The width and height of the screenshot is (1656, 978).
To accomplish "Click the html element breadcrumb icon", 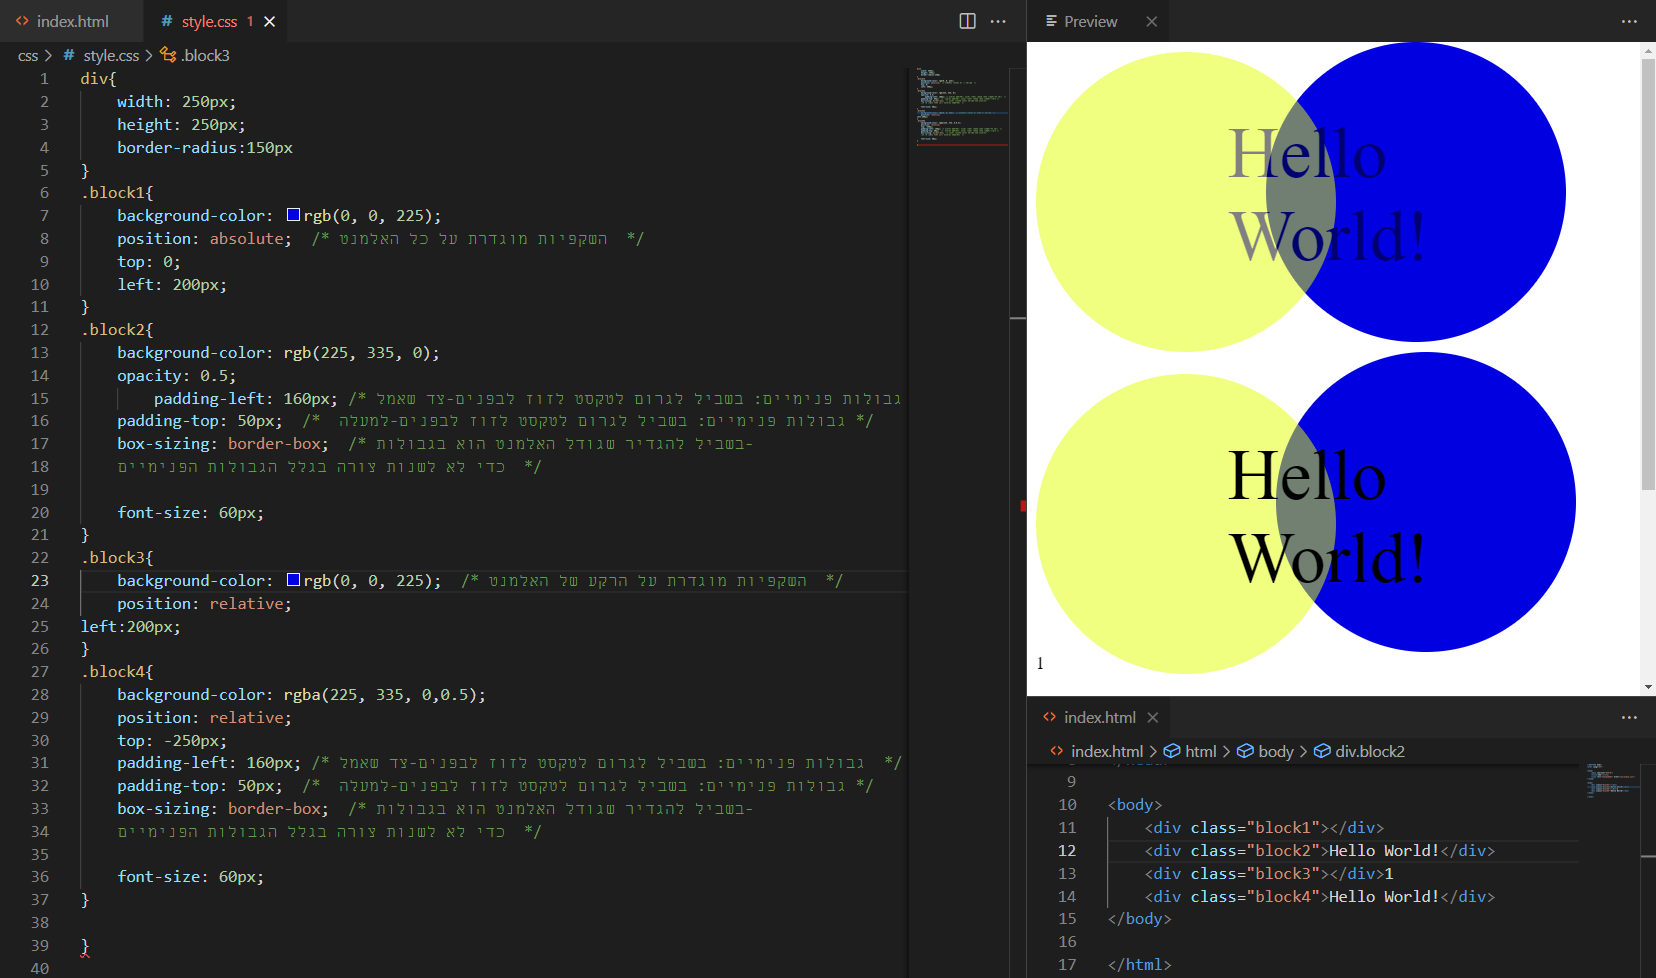I will pyautogui.click(x=1172, y=751).
